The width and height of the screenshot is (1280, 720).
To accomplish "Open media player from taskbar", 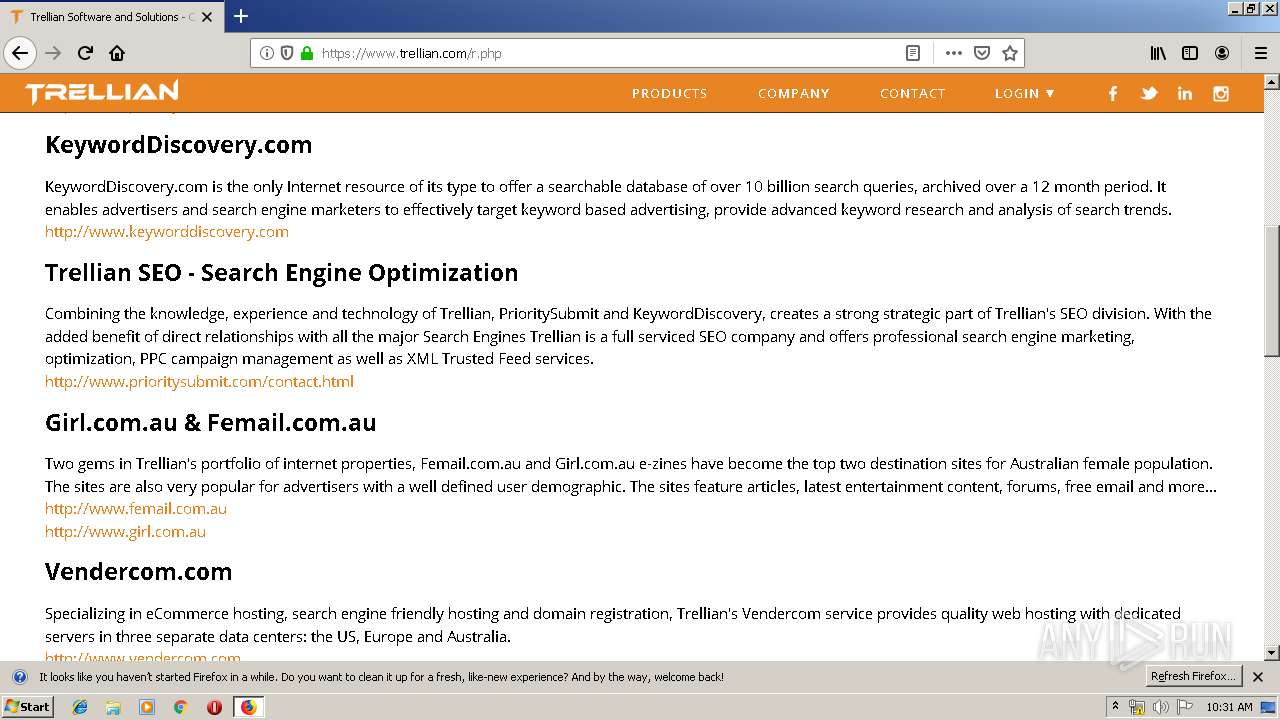I will click(x=147, y=707).
